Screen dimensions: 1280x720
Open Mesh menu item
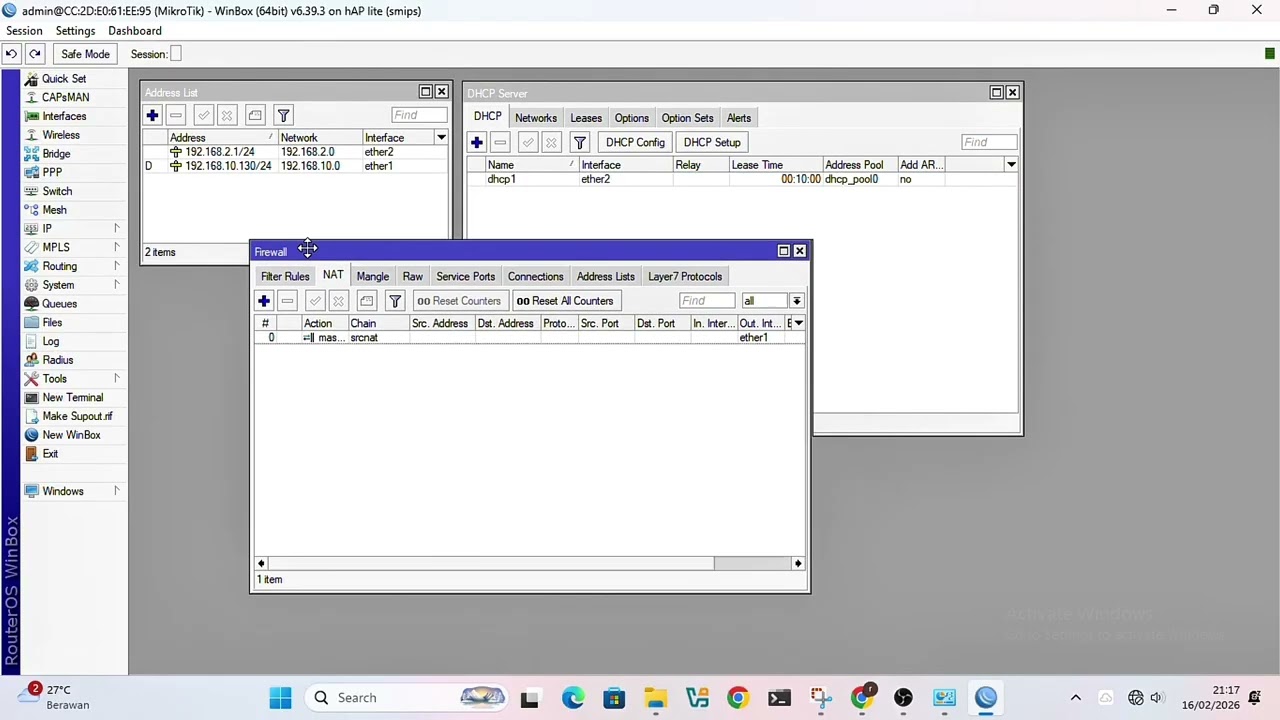click(54, 210)
